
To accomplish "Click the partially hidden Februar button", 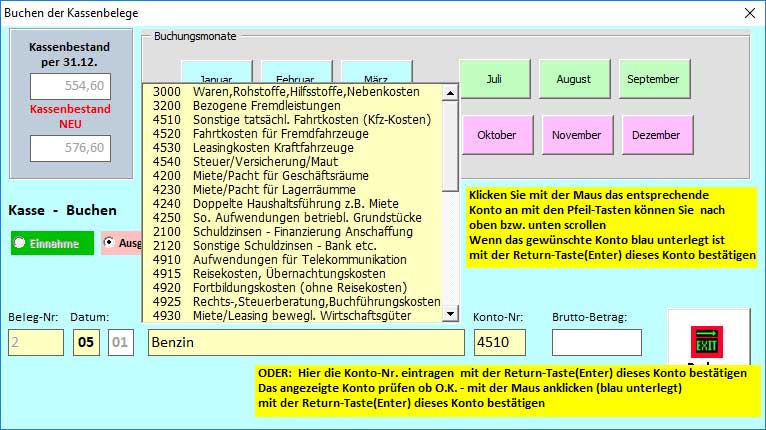I will coord(296,72).
